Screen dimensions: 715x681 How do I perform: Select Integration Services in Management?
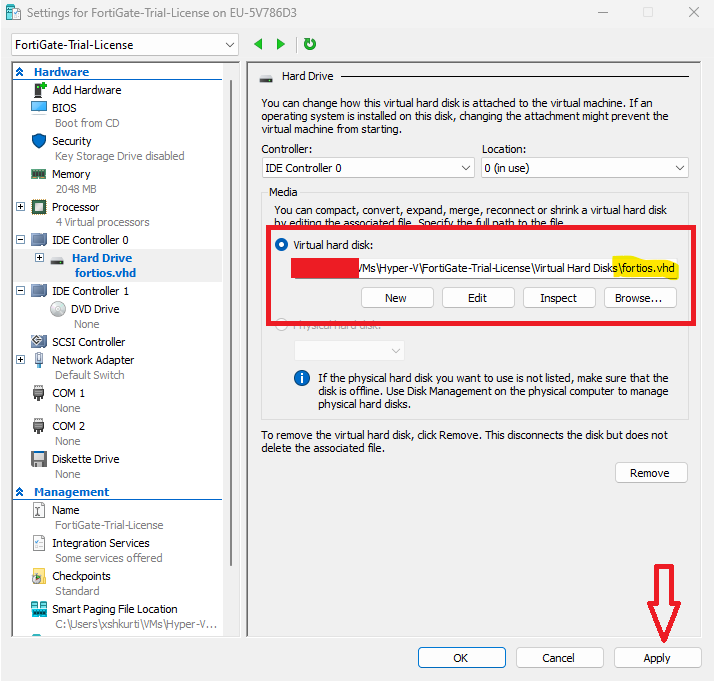[x=101, y=543]
